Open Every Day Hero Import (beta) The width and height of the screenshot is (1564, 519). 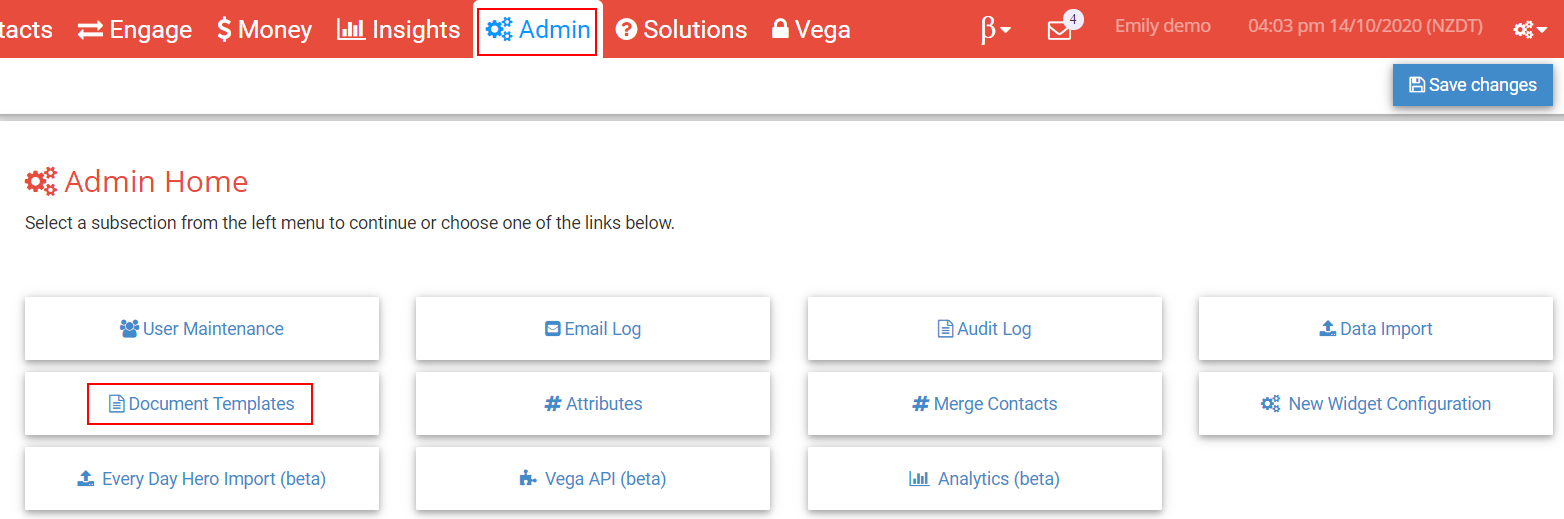202,479
